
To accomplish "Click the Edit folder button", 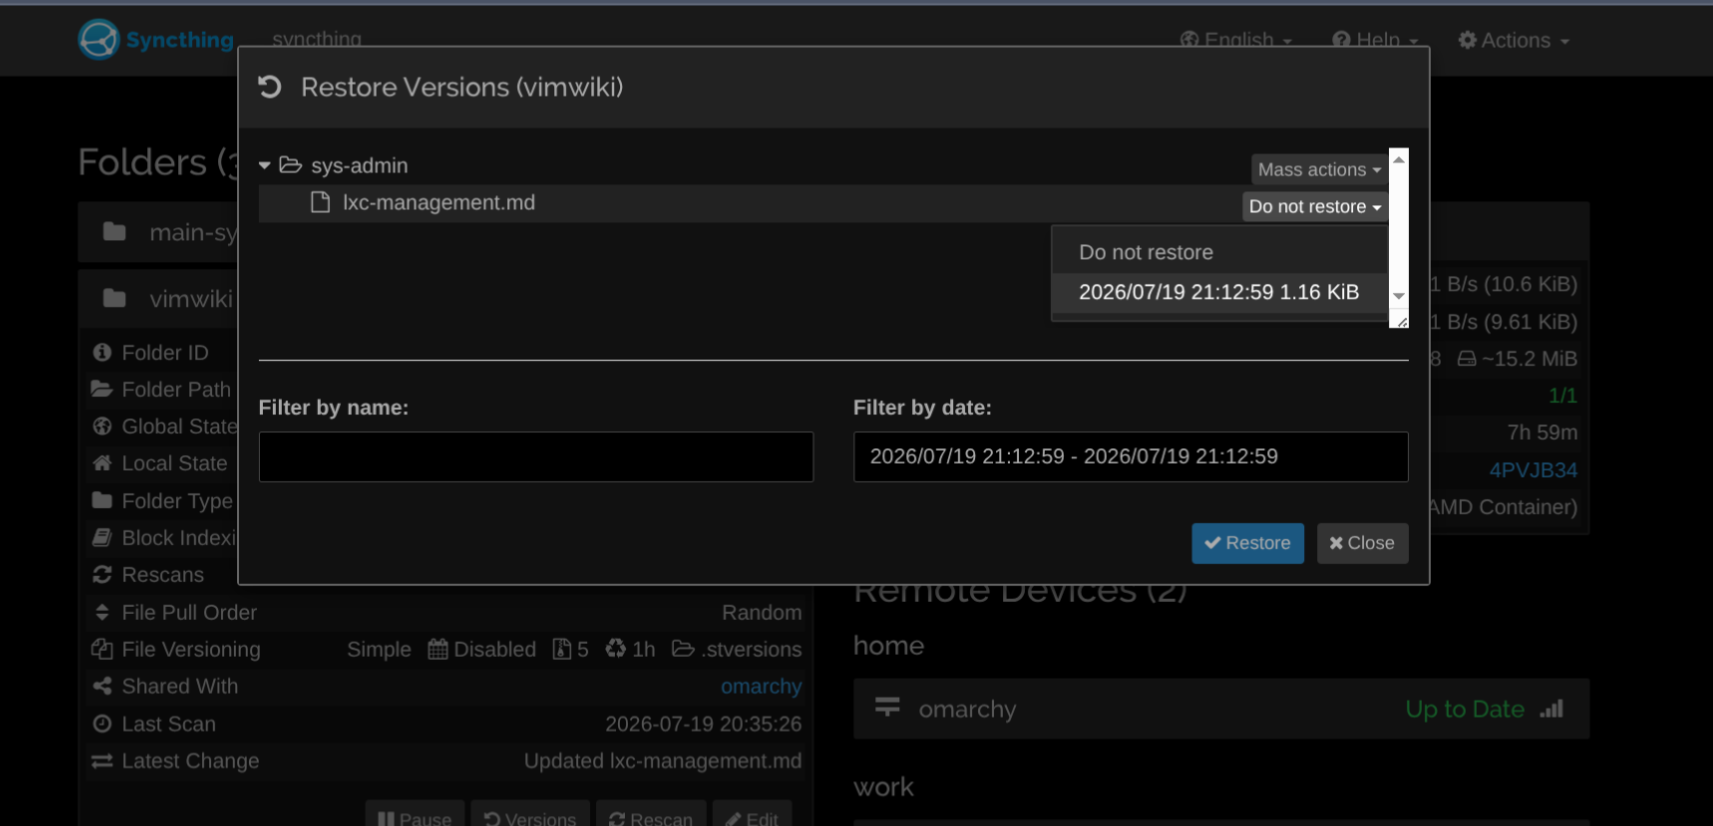I will tap(752, 817).
